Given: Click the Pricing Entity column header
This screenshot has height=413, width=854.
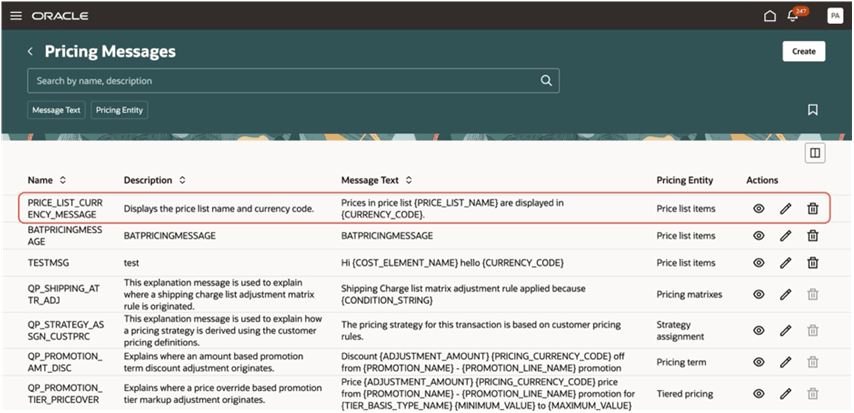Looking at the screenshot, I should (x=685, y=180).
